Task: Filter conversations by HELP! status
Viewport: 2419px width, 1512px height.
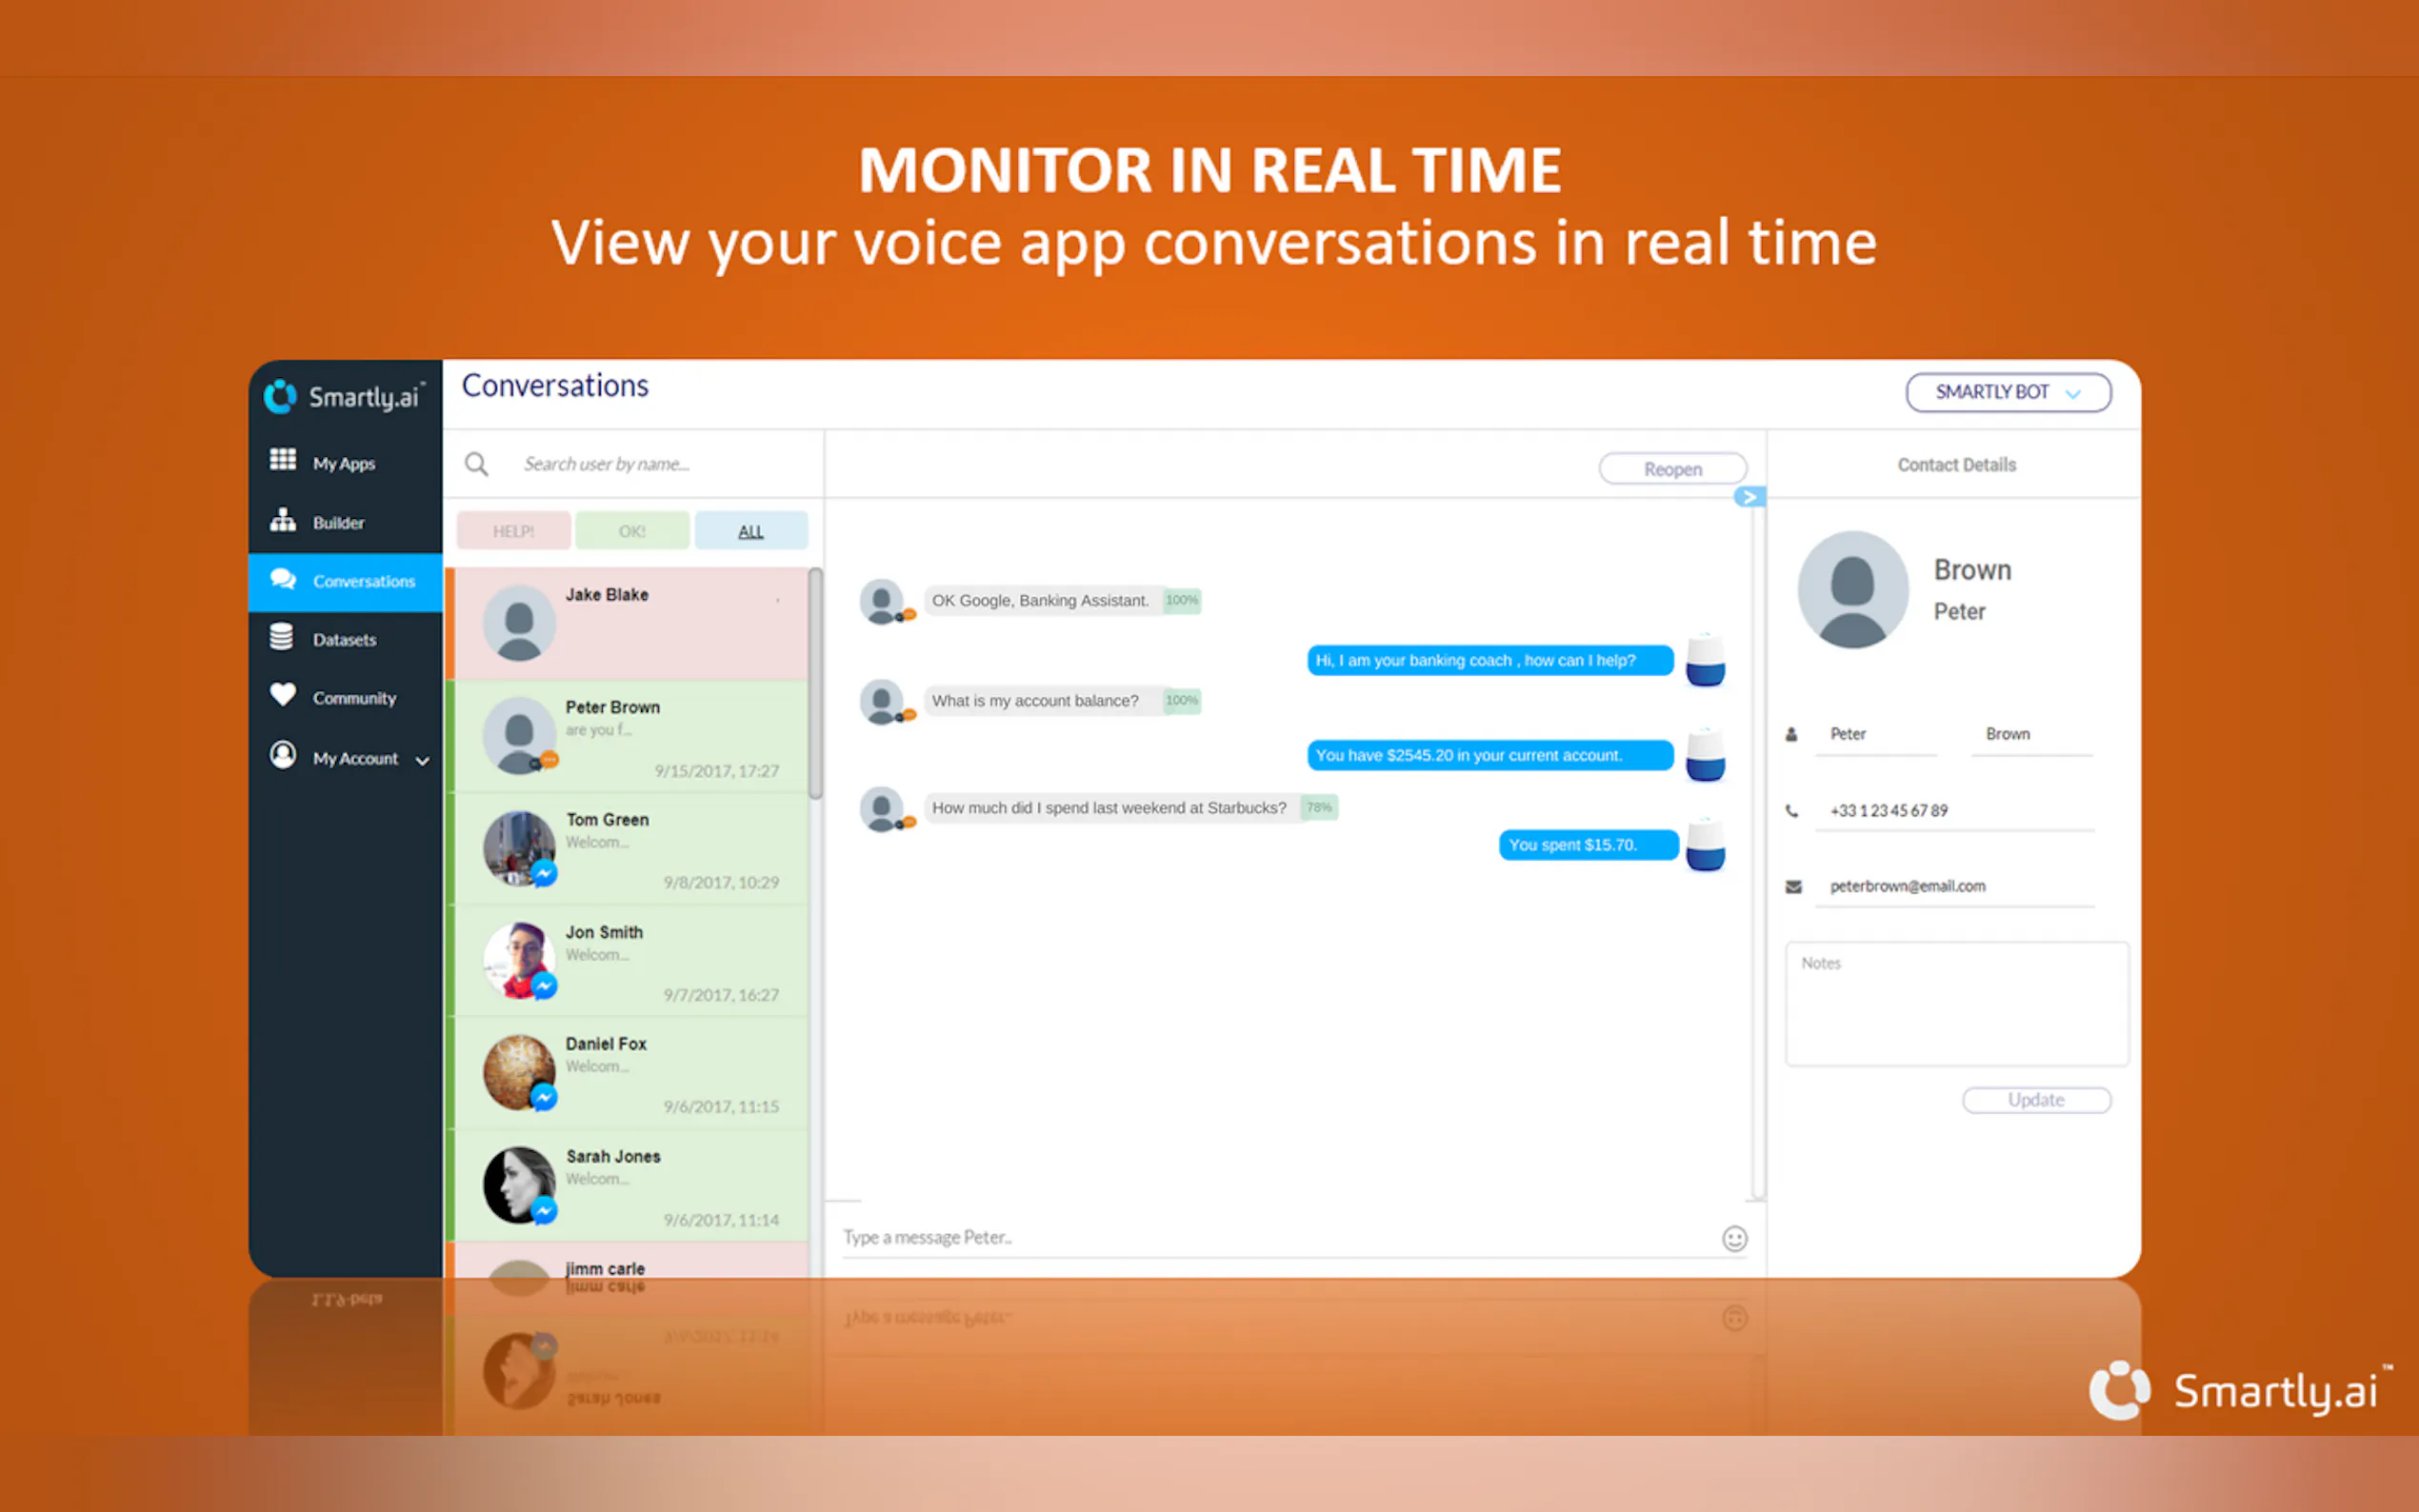Action: coord(513,531)
